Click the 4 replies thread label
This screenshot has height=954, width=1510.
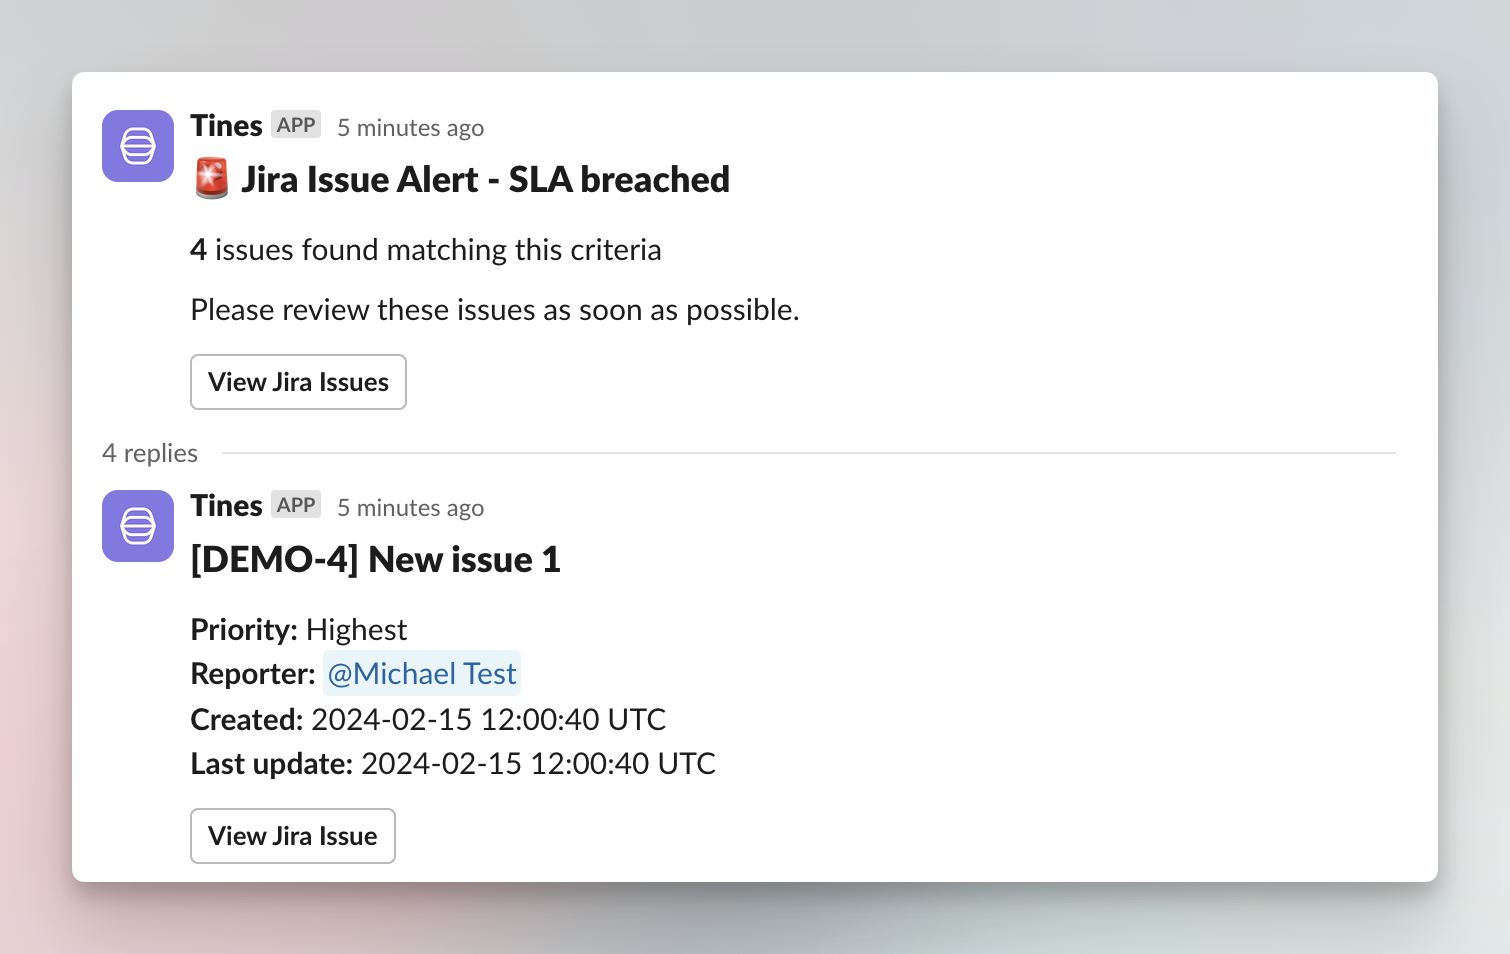point(150,453)
